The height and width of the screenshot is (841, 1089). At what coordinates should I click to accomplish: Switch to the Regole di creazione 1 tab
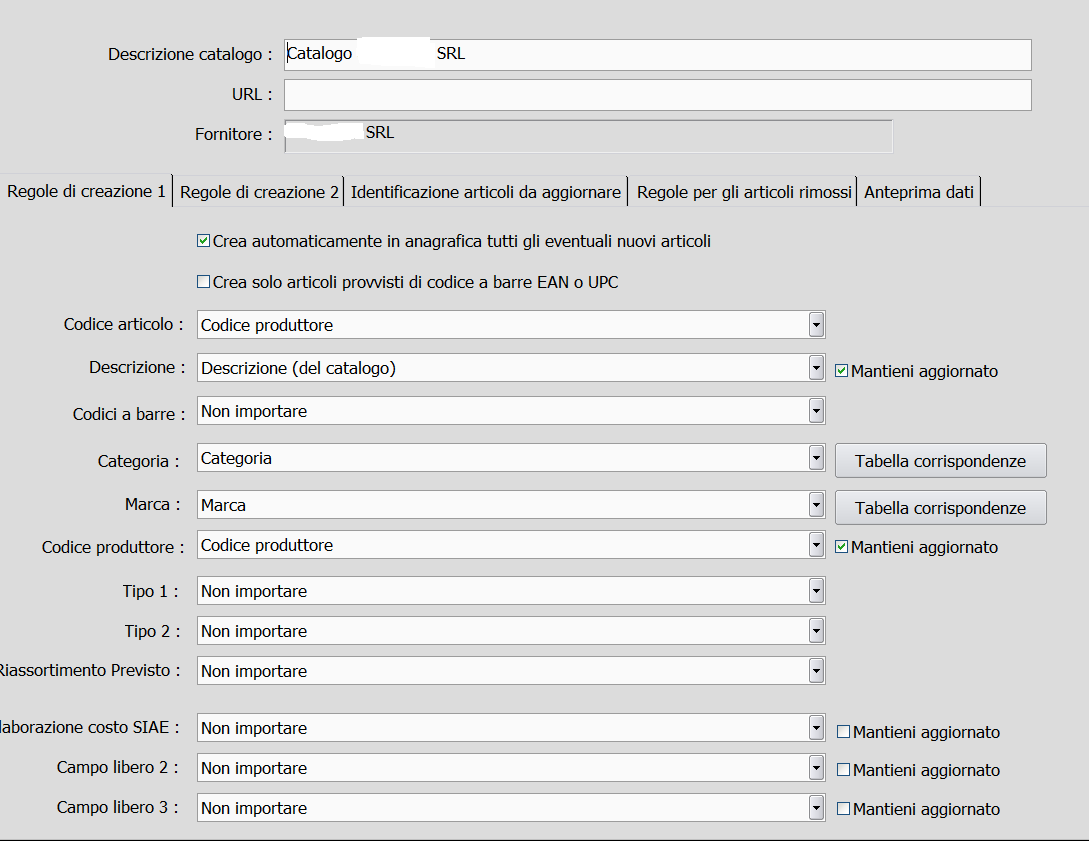86,191
